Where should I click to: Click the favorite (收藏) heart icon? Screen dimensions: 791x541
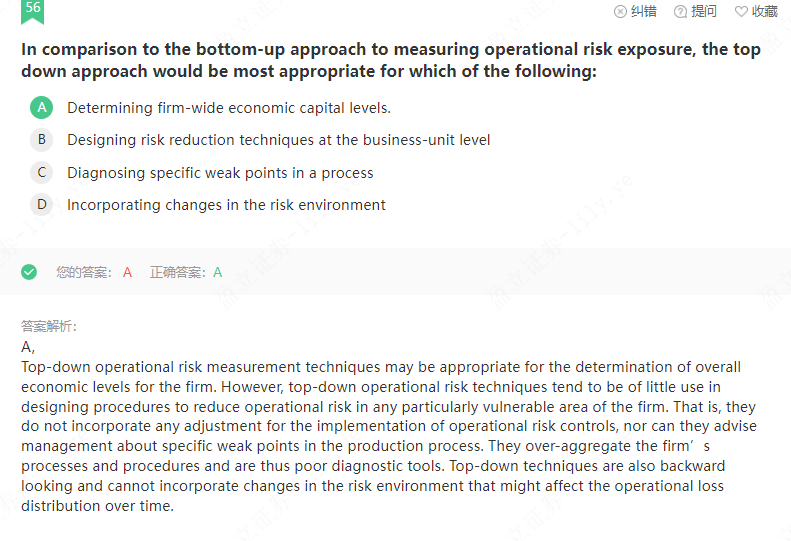coord(741,11)
